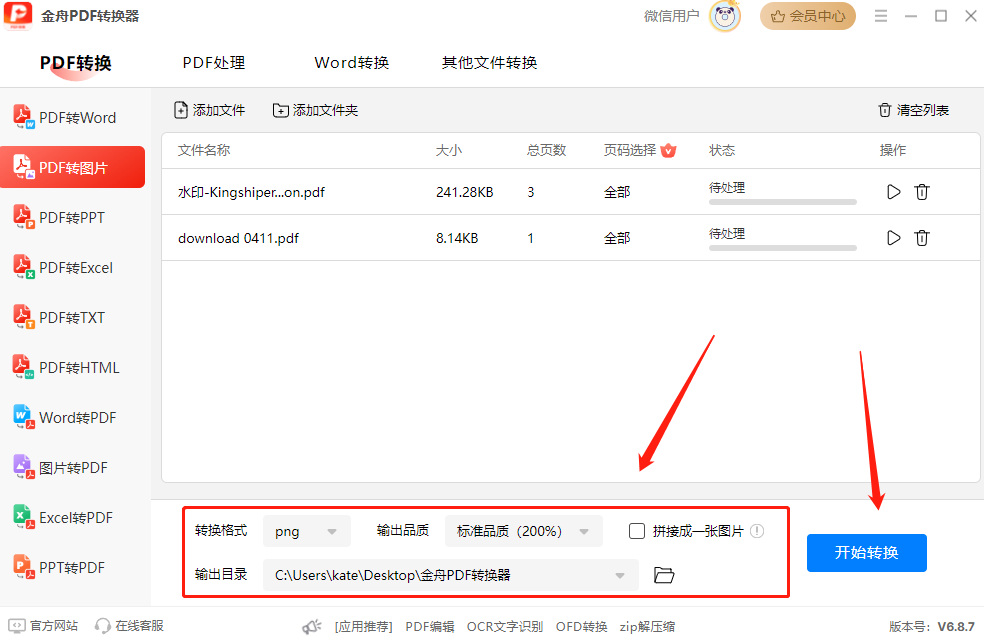Select the file name 水印-Kingshiper...on.pdf

pyautogui.click(x=251, y=193)
